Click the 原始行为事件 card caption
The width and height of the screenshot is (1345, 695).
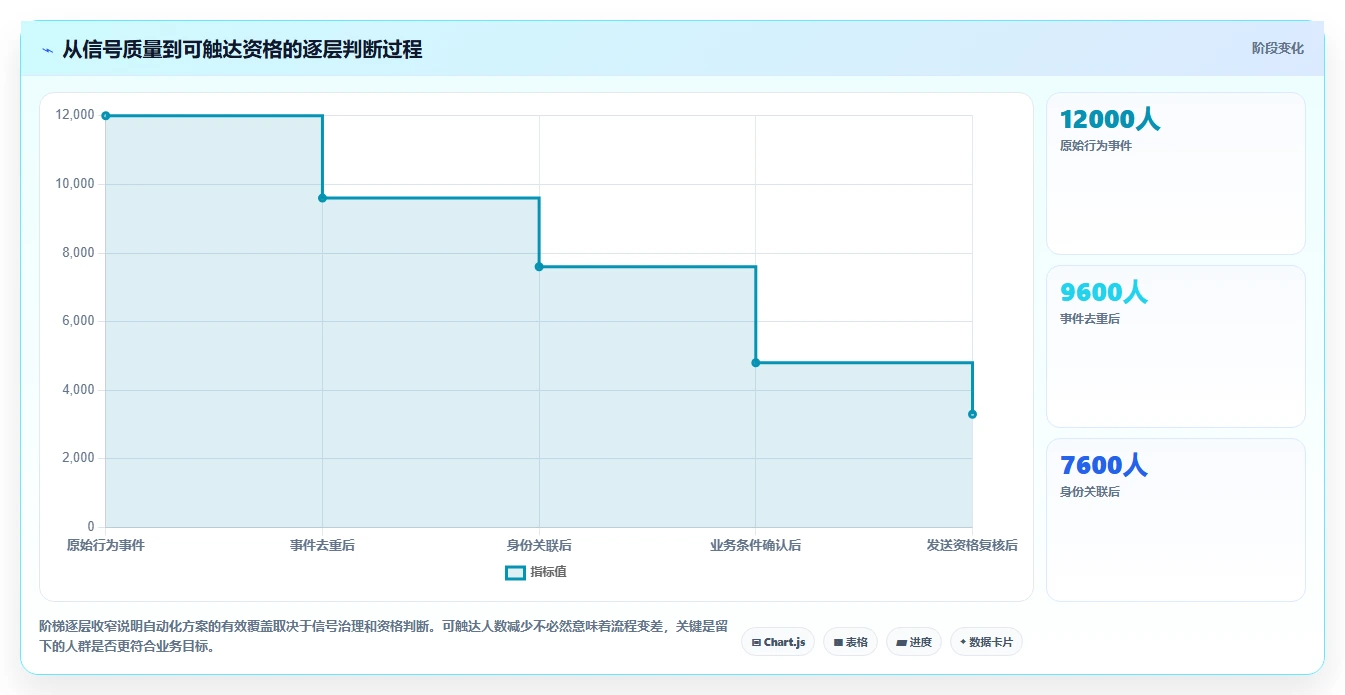[1096, 146]
